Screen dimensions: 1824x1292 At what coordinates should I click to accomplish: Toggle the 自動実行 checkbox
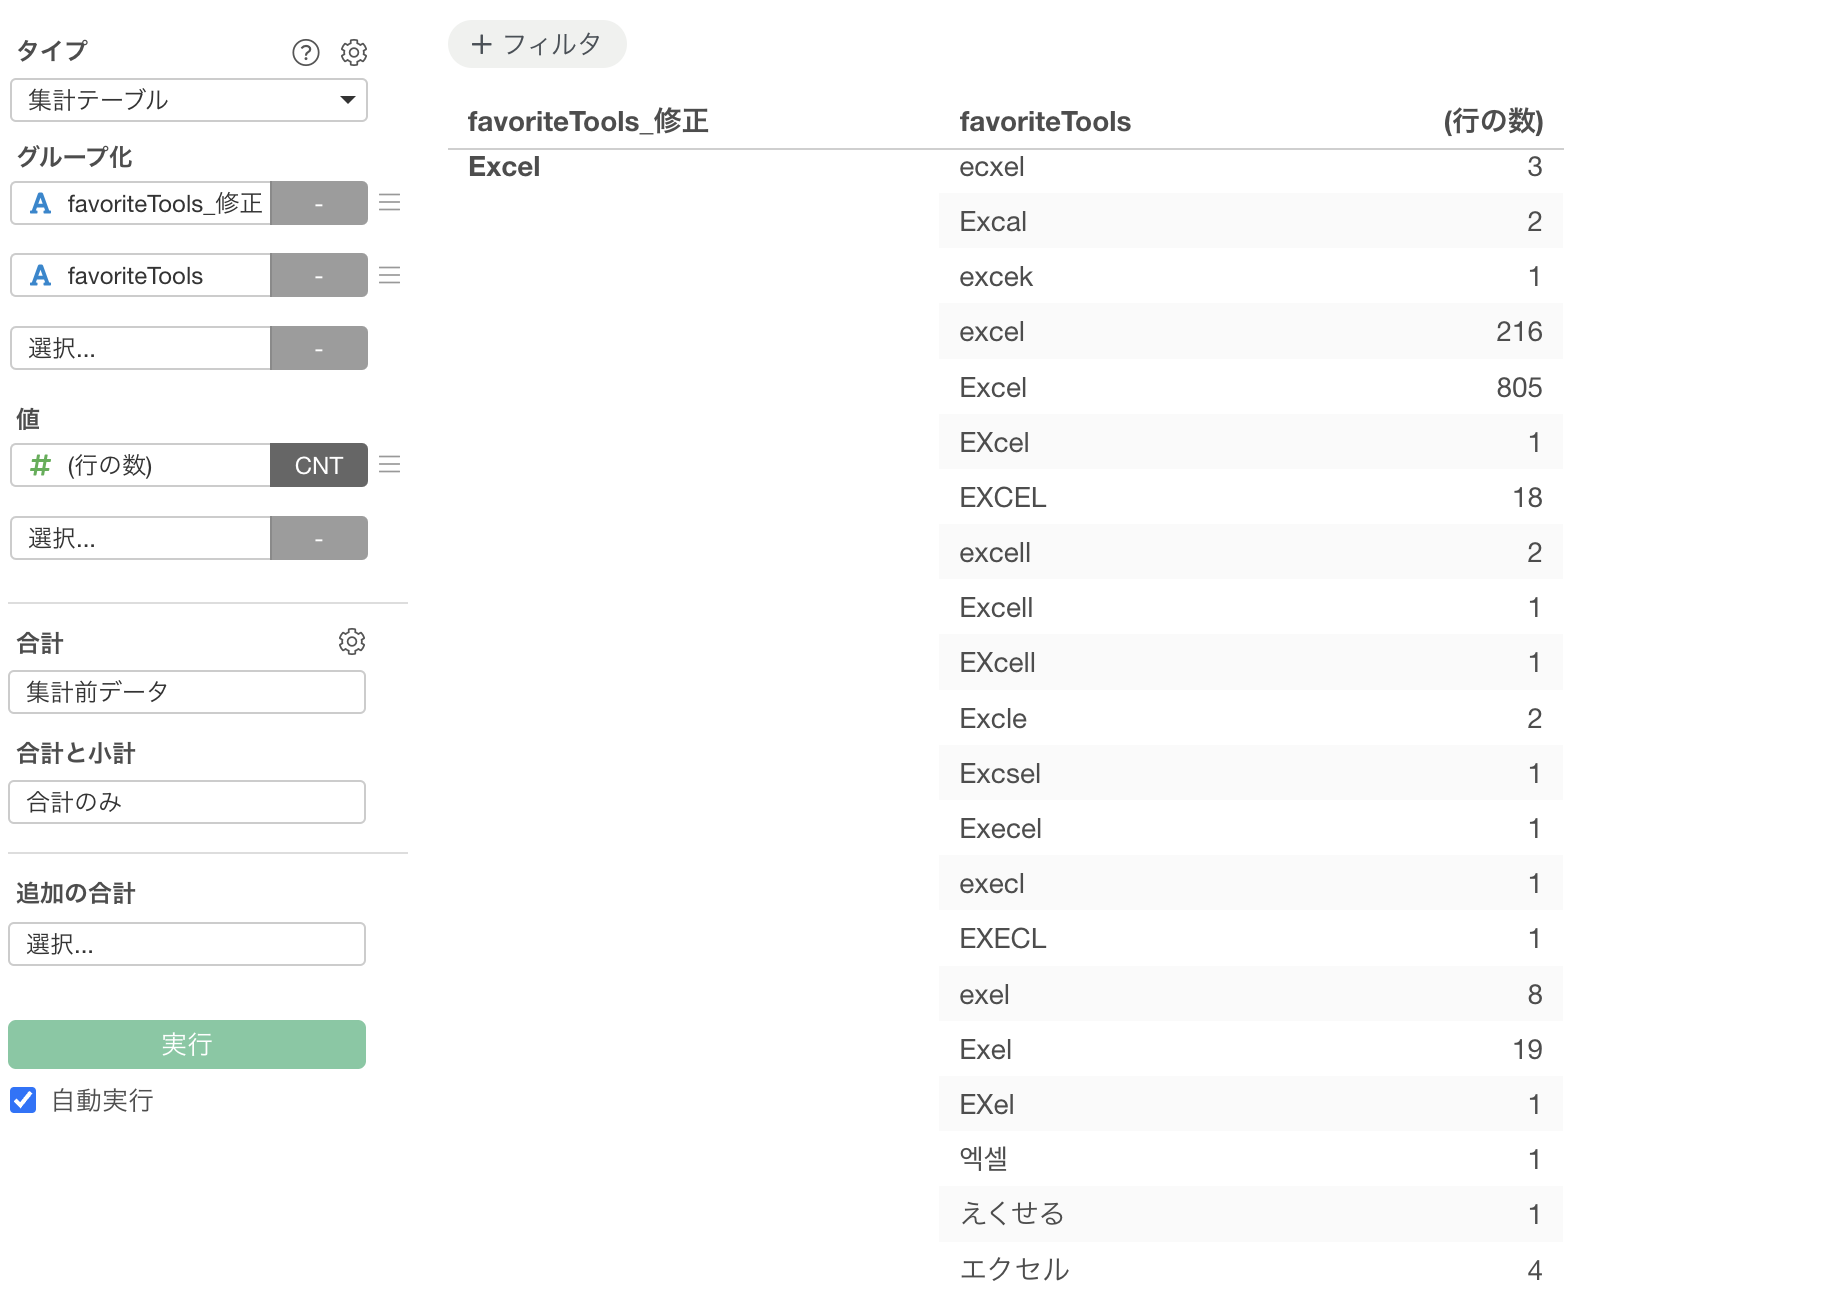click(x=23, y=1101)
